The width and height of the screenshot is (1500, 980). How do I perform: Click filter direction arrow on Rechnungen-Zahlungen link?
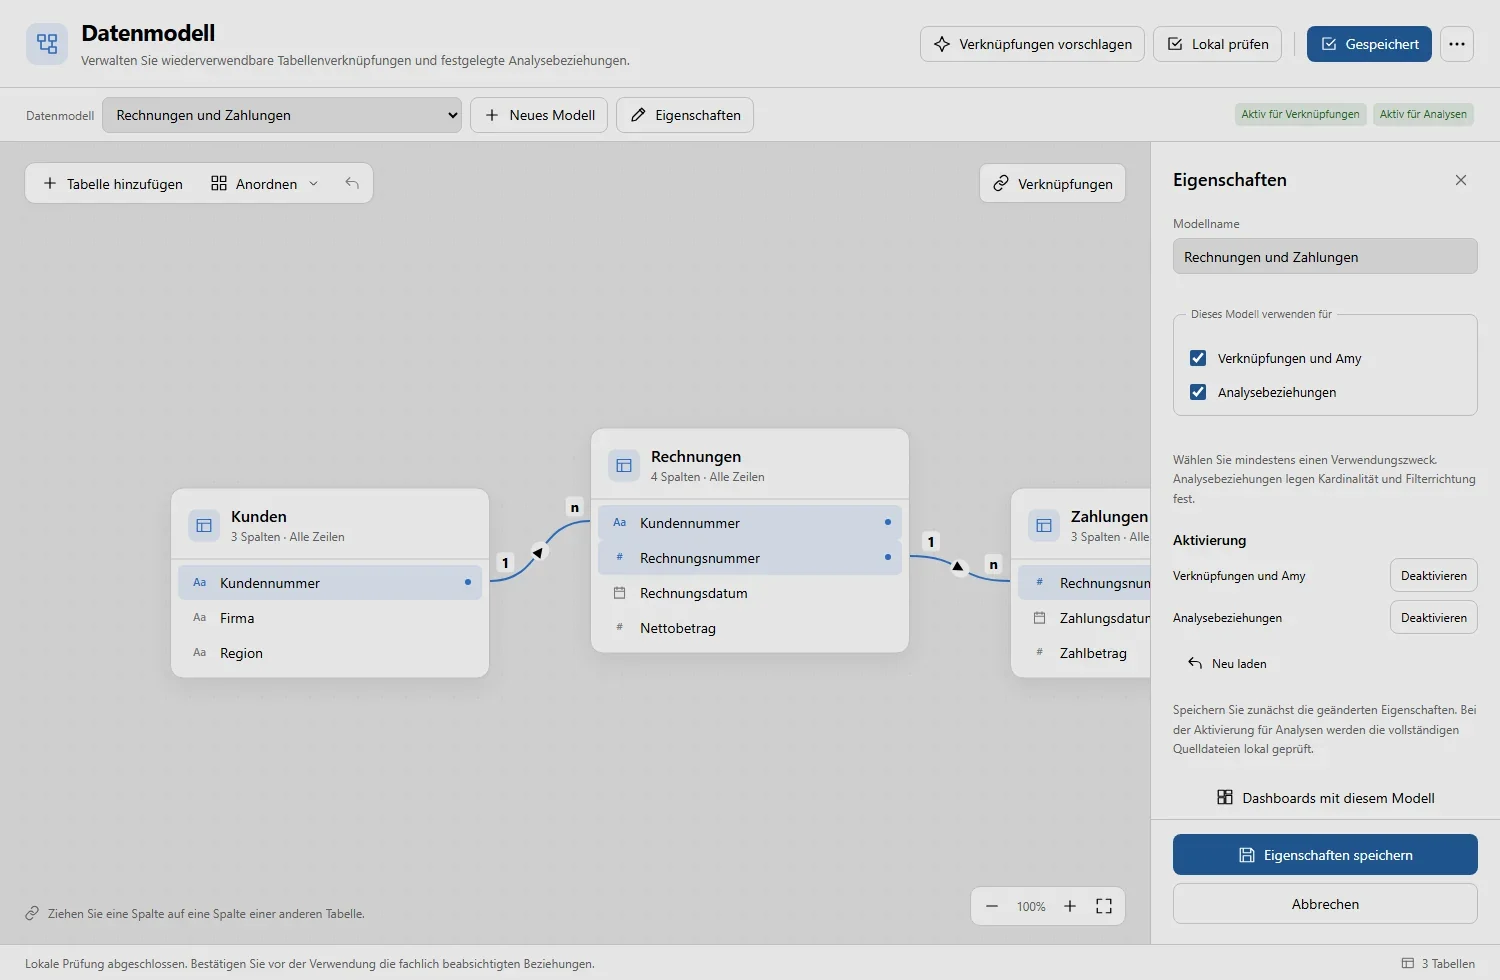(958, 566)
